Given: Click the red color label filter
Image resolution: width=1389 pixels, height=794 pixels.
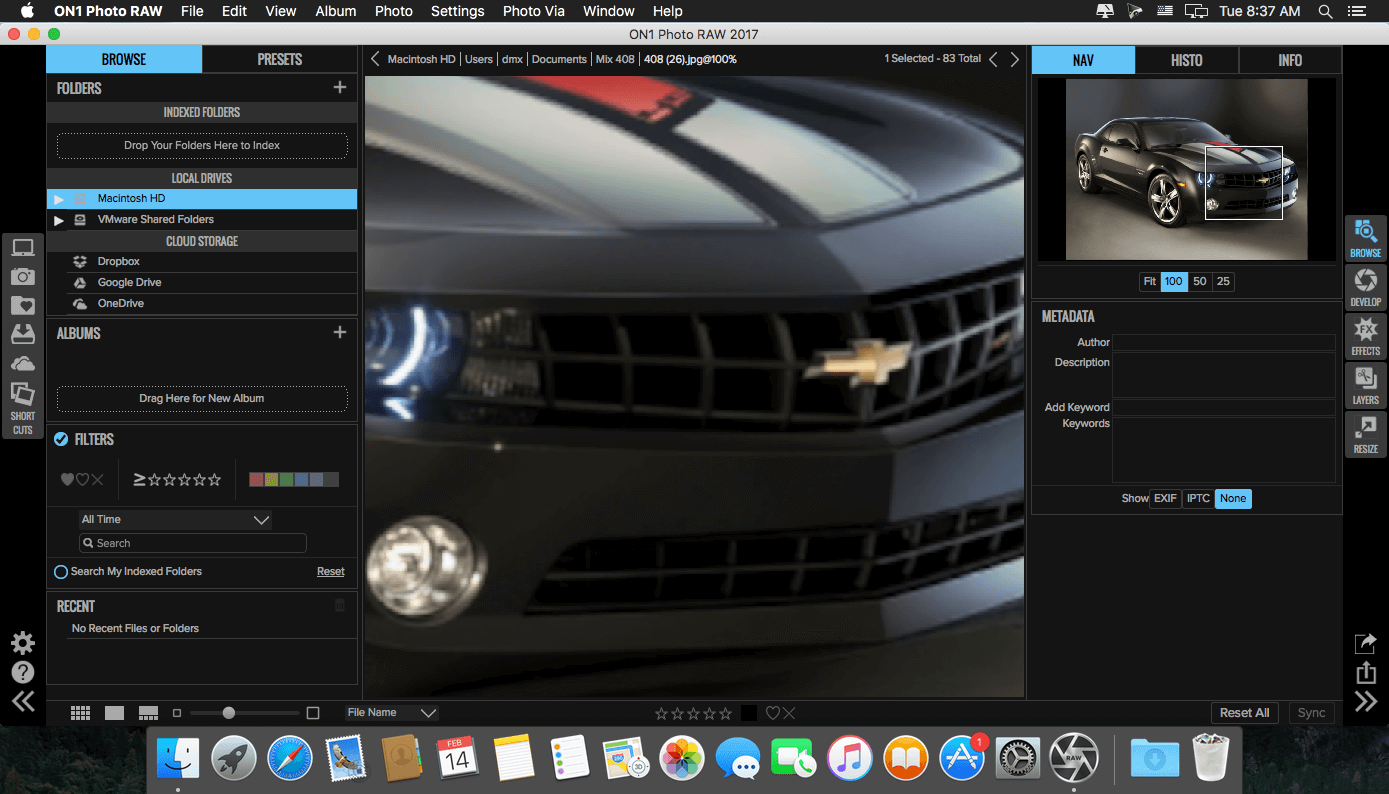Looking at the screenshot, I should (x=256, y=480).
